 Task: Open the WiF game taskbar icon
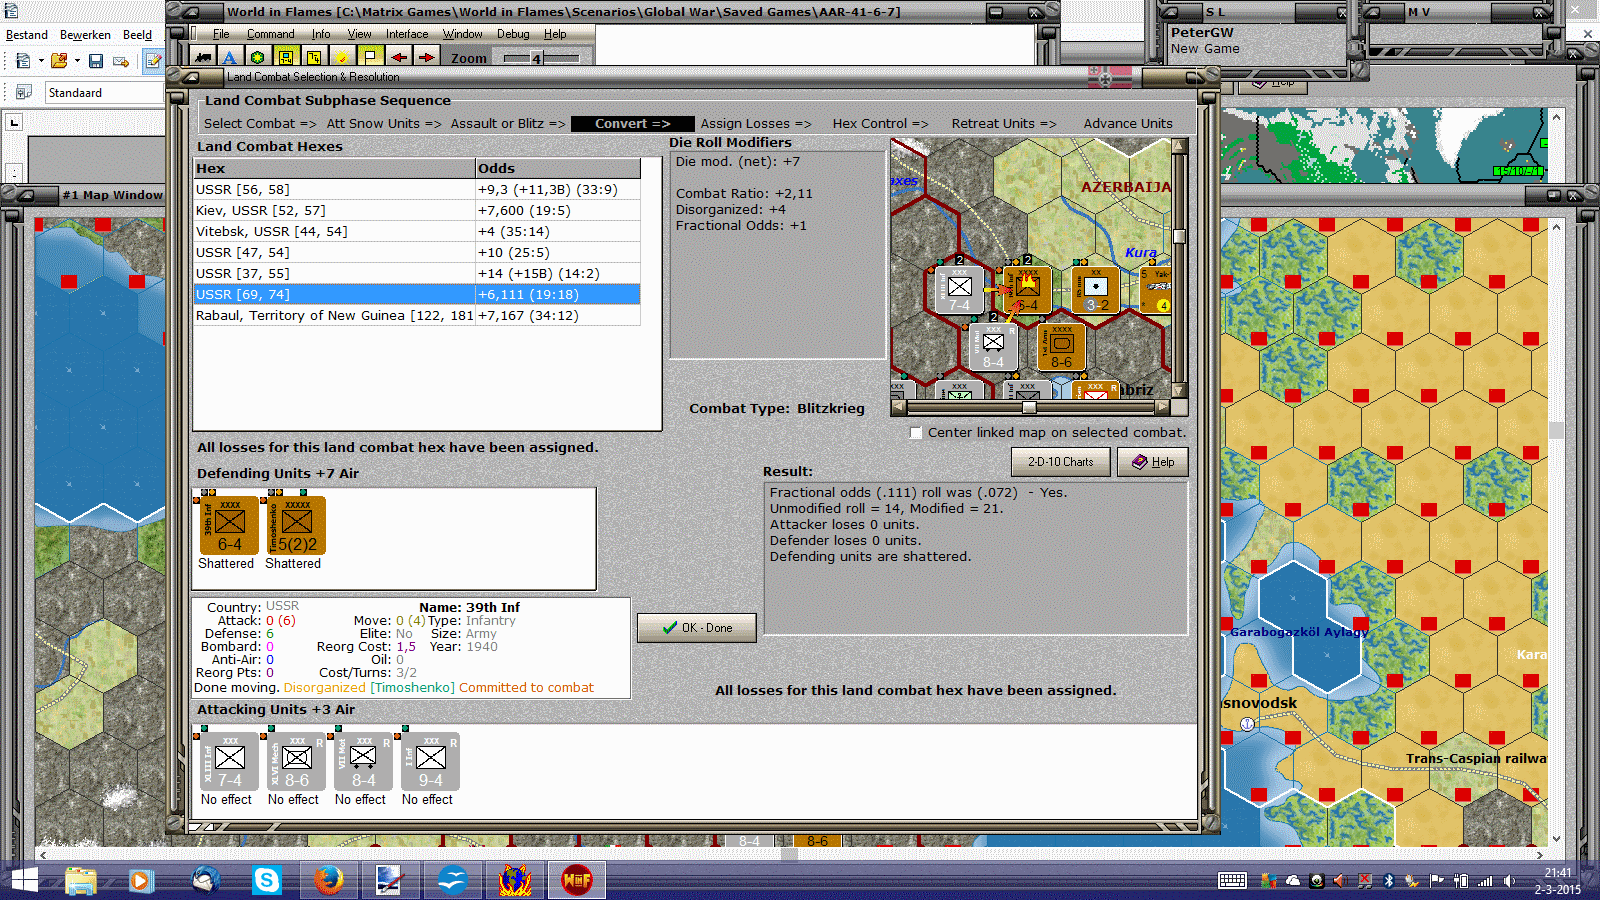click(x=577, y=880)
